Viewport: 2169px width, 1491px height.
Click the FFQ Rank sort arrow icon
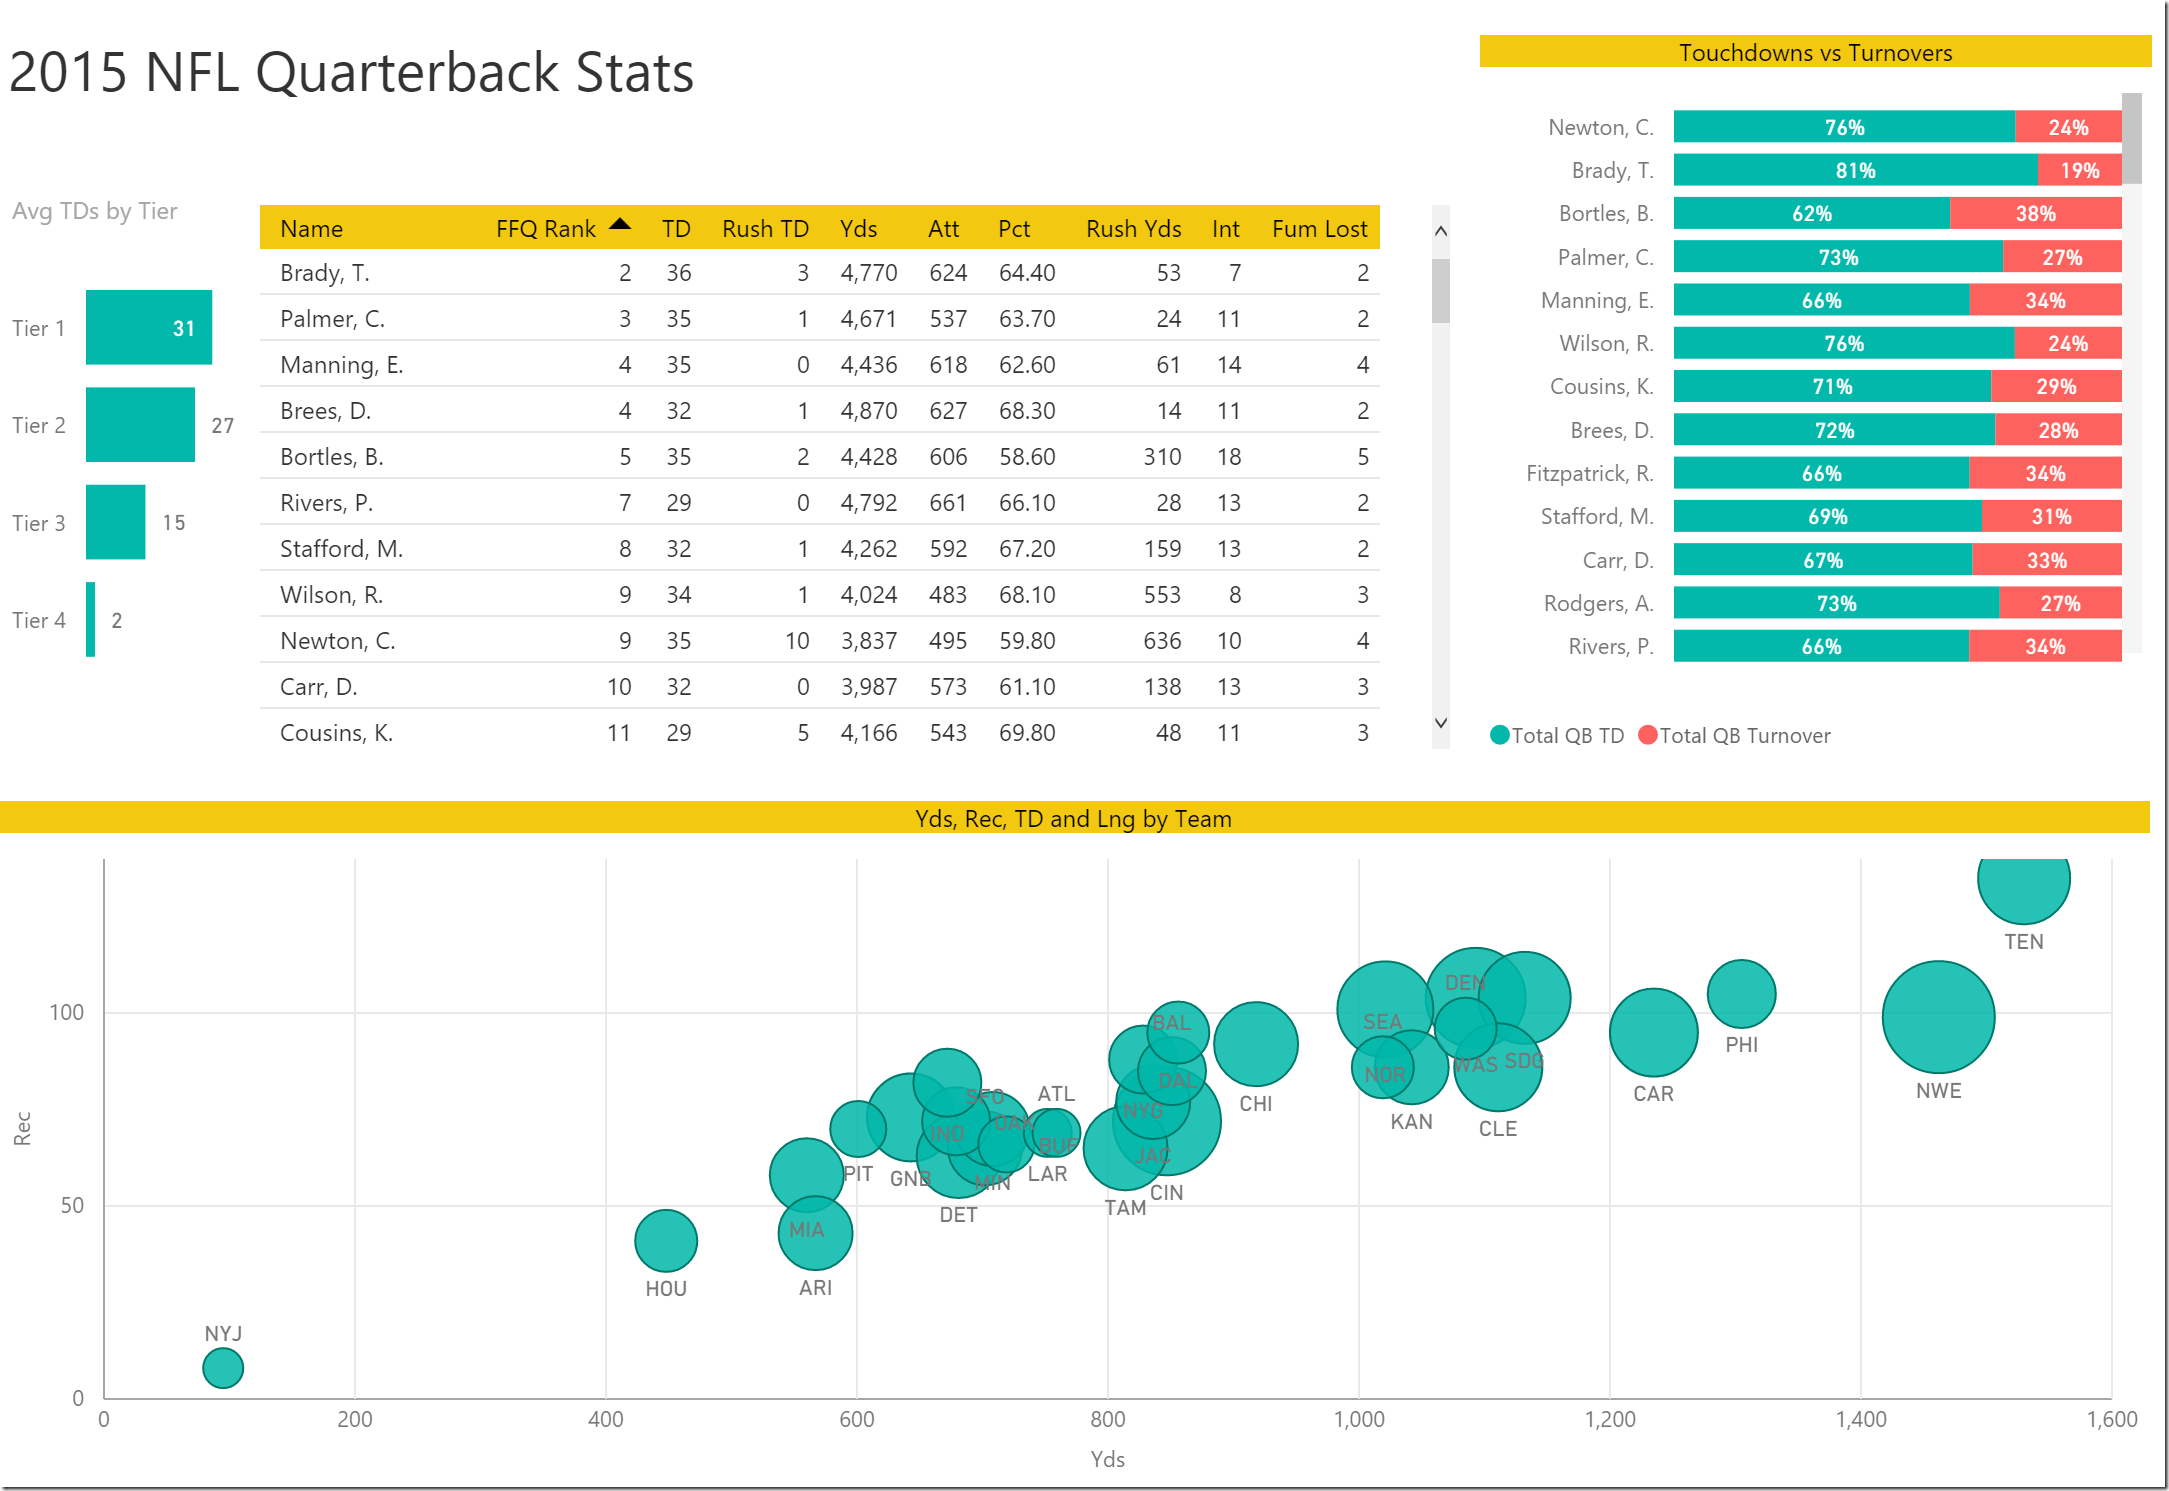(620, 224)
